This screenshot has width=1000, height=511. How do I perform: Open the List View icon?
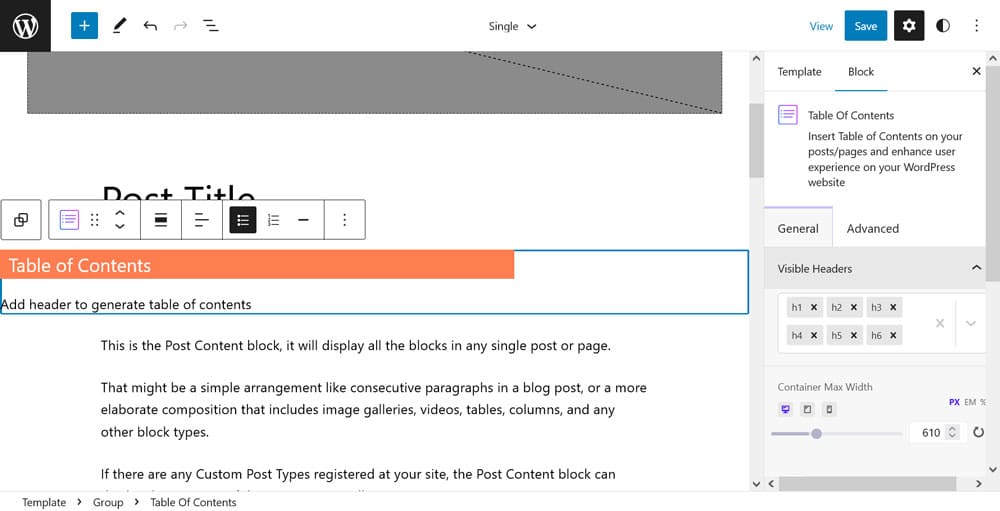[x=211, y=26]
